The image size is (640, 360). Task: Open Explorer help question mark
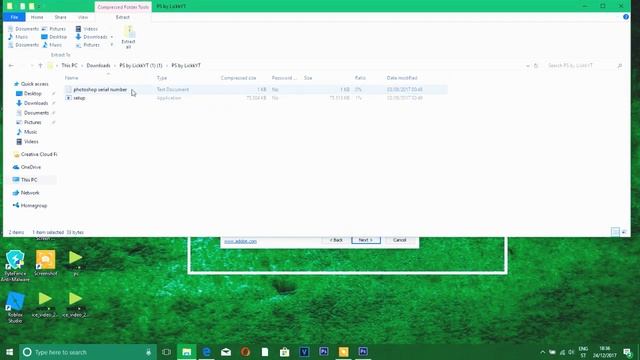pos(626,17)
